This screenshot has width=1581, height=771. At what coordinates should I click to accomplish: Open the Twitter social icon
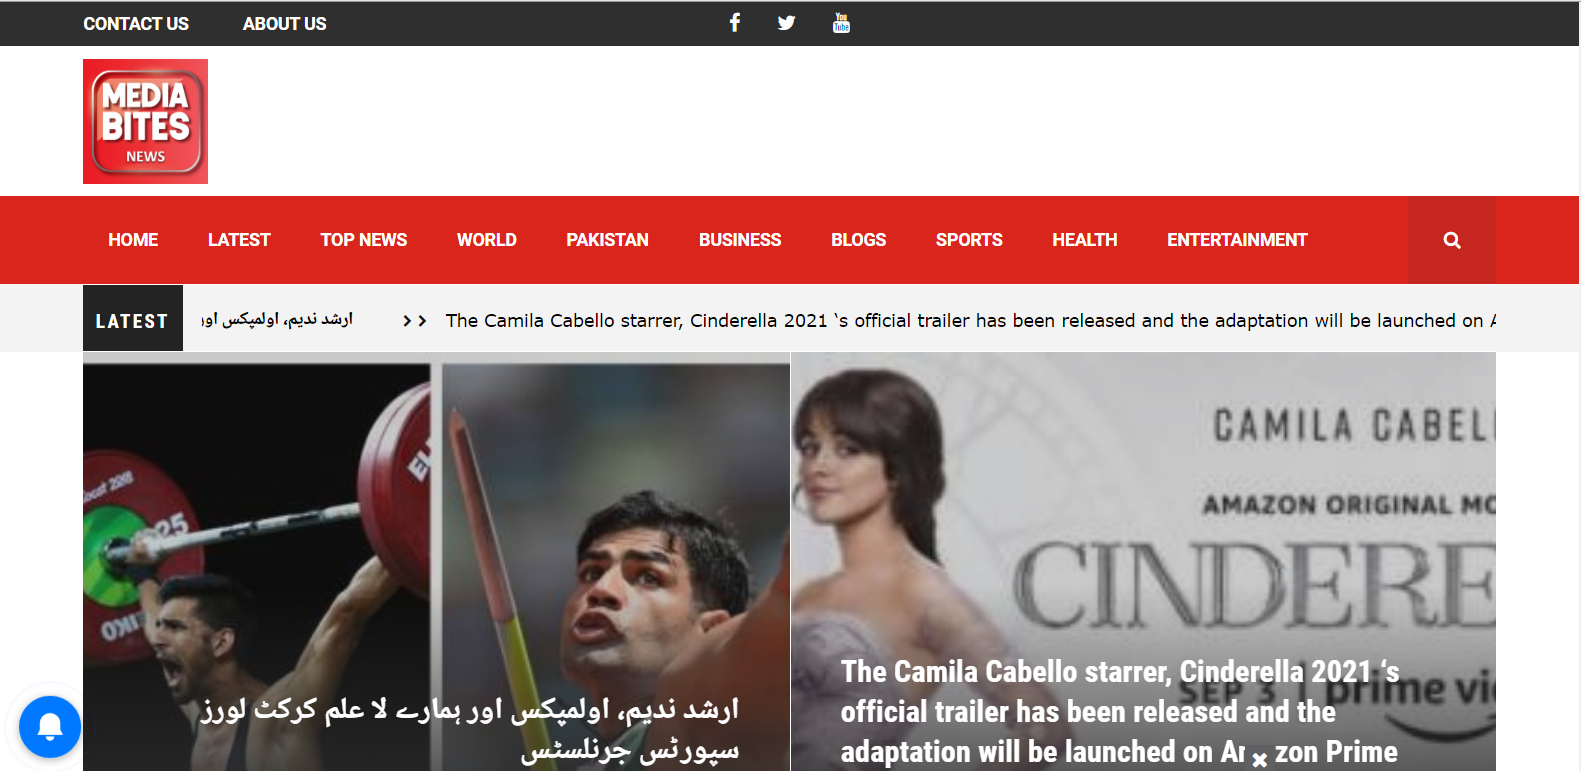tap(787, 22)
